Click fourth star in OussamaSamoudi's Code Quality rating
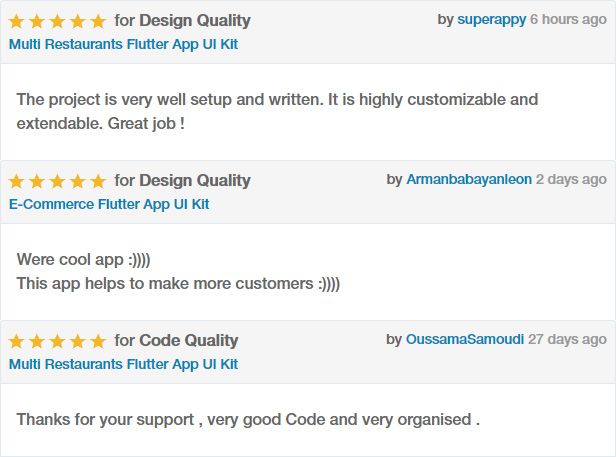This screenshot has height=457, width=616. pyautogui.click(x=78, y=341)
